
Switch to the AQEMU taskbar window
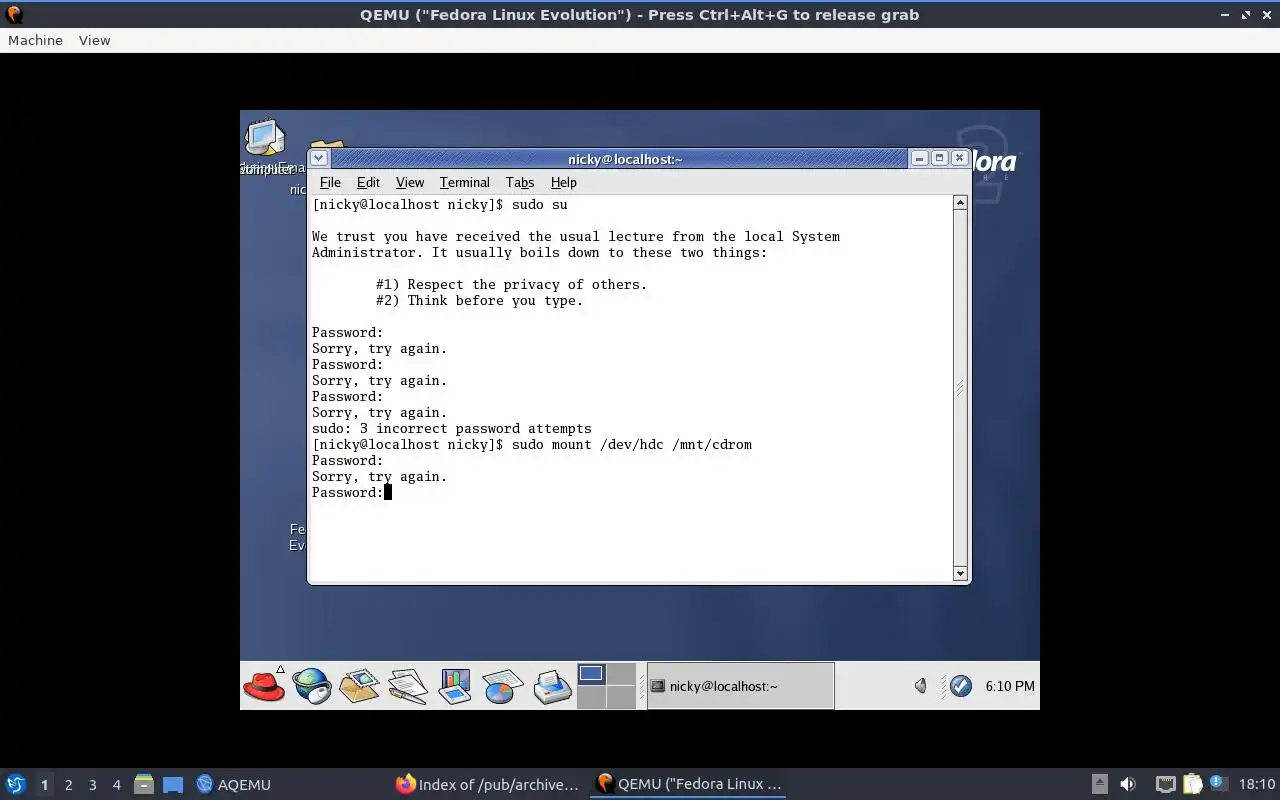[234, 784]
